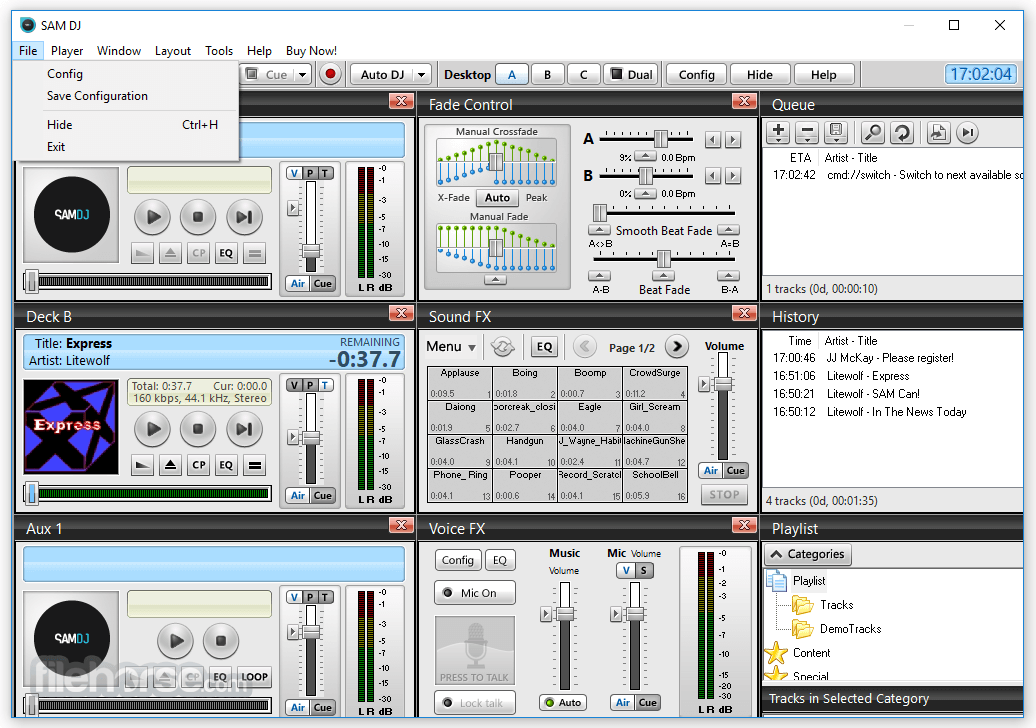1036x728 pixels.
Task: Choose Exit in File menu
Action: pos(56,147)
